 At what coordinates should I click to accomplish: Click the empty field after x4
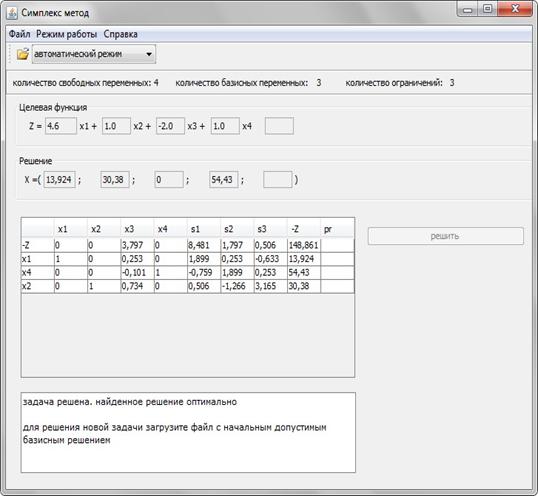click(279, 126)
